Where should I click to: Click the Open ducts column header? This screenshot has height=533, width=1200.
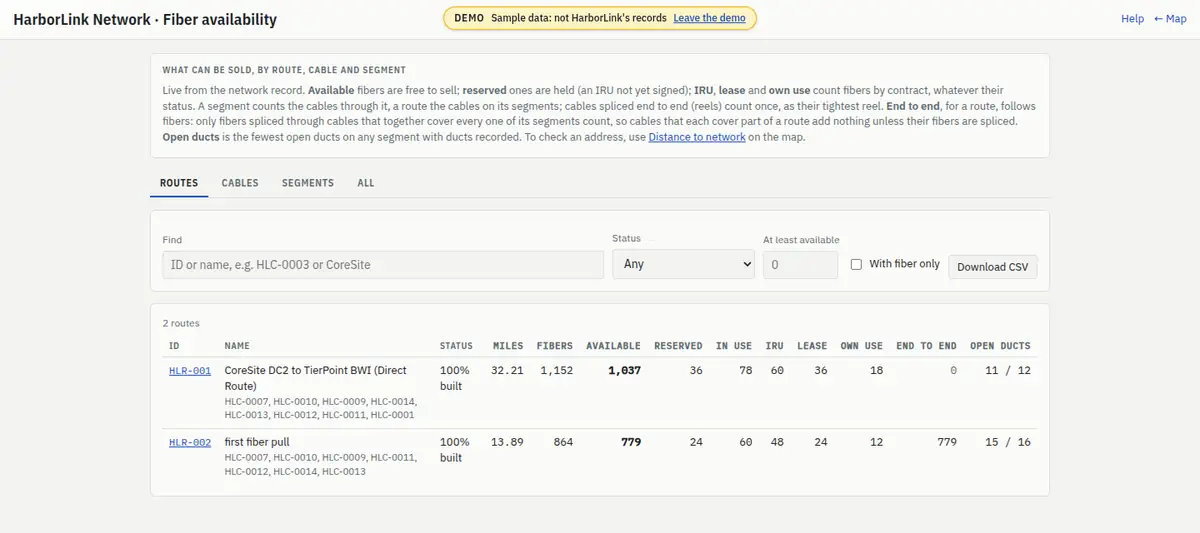tap(1000, 346)
